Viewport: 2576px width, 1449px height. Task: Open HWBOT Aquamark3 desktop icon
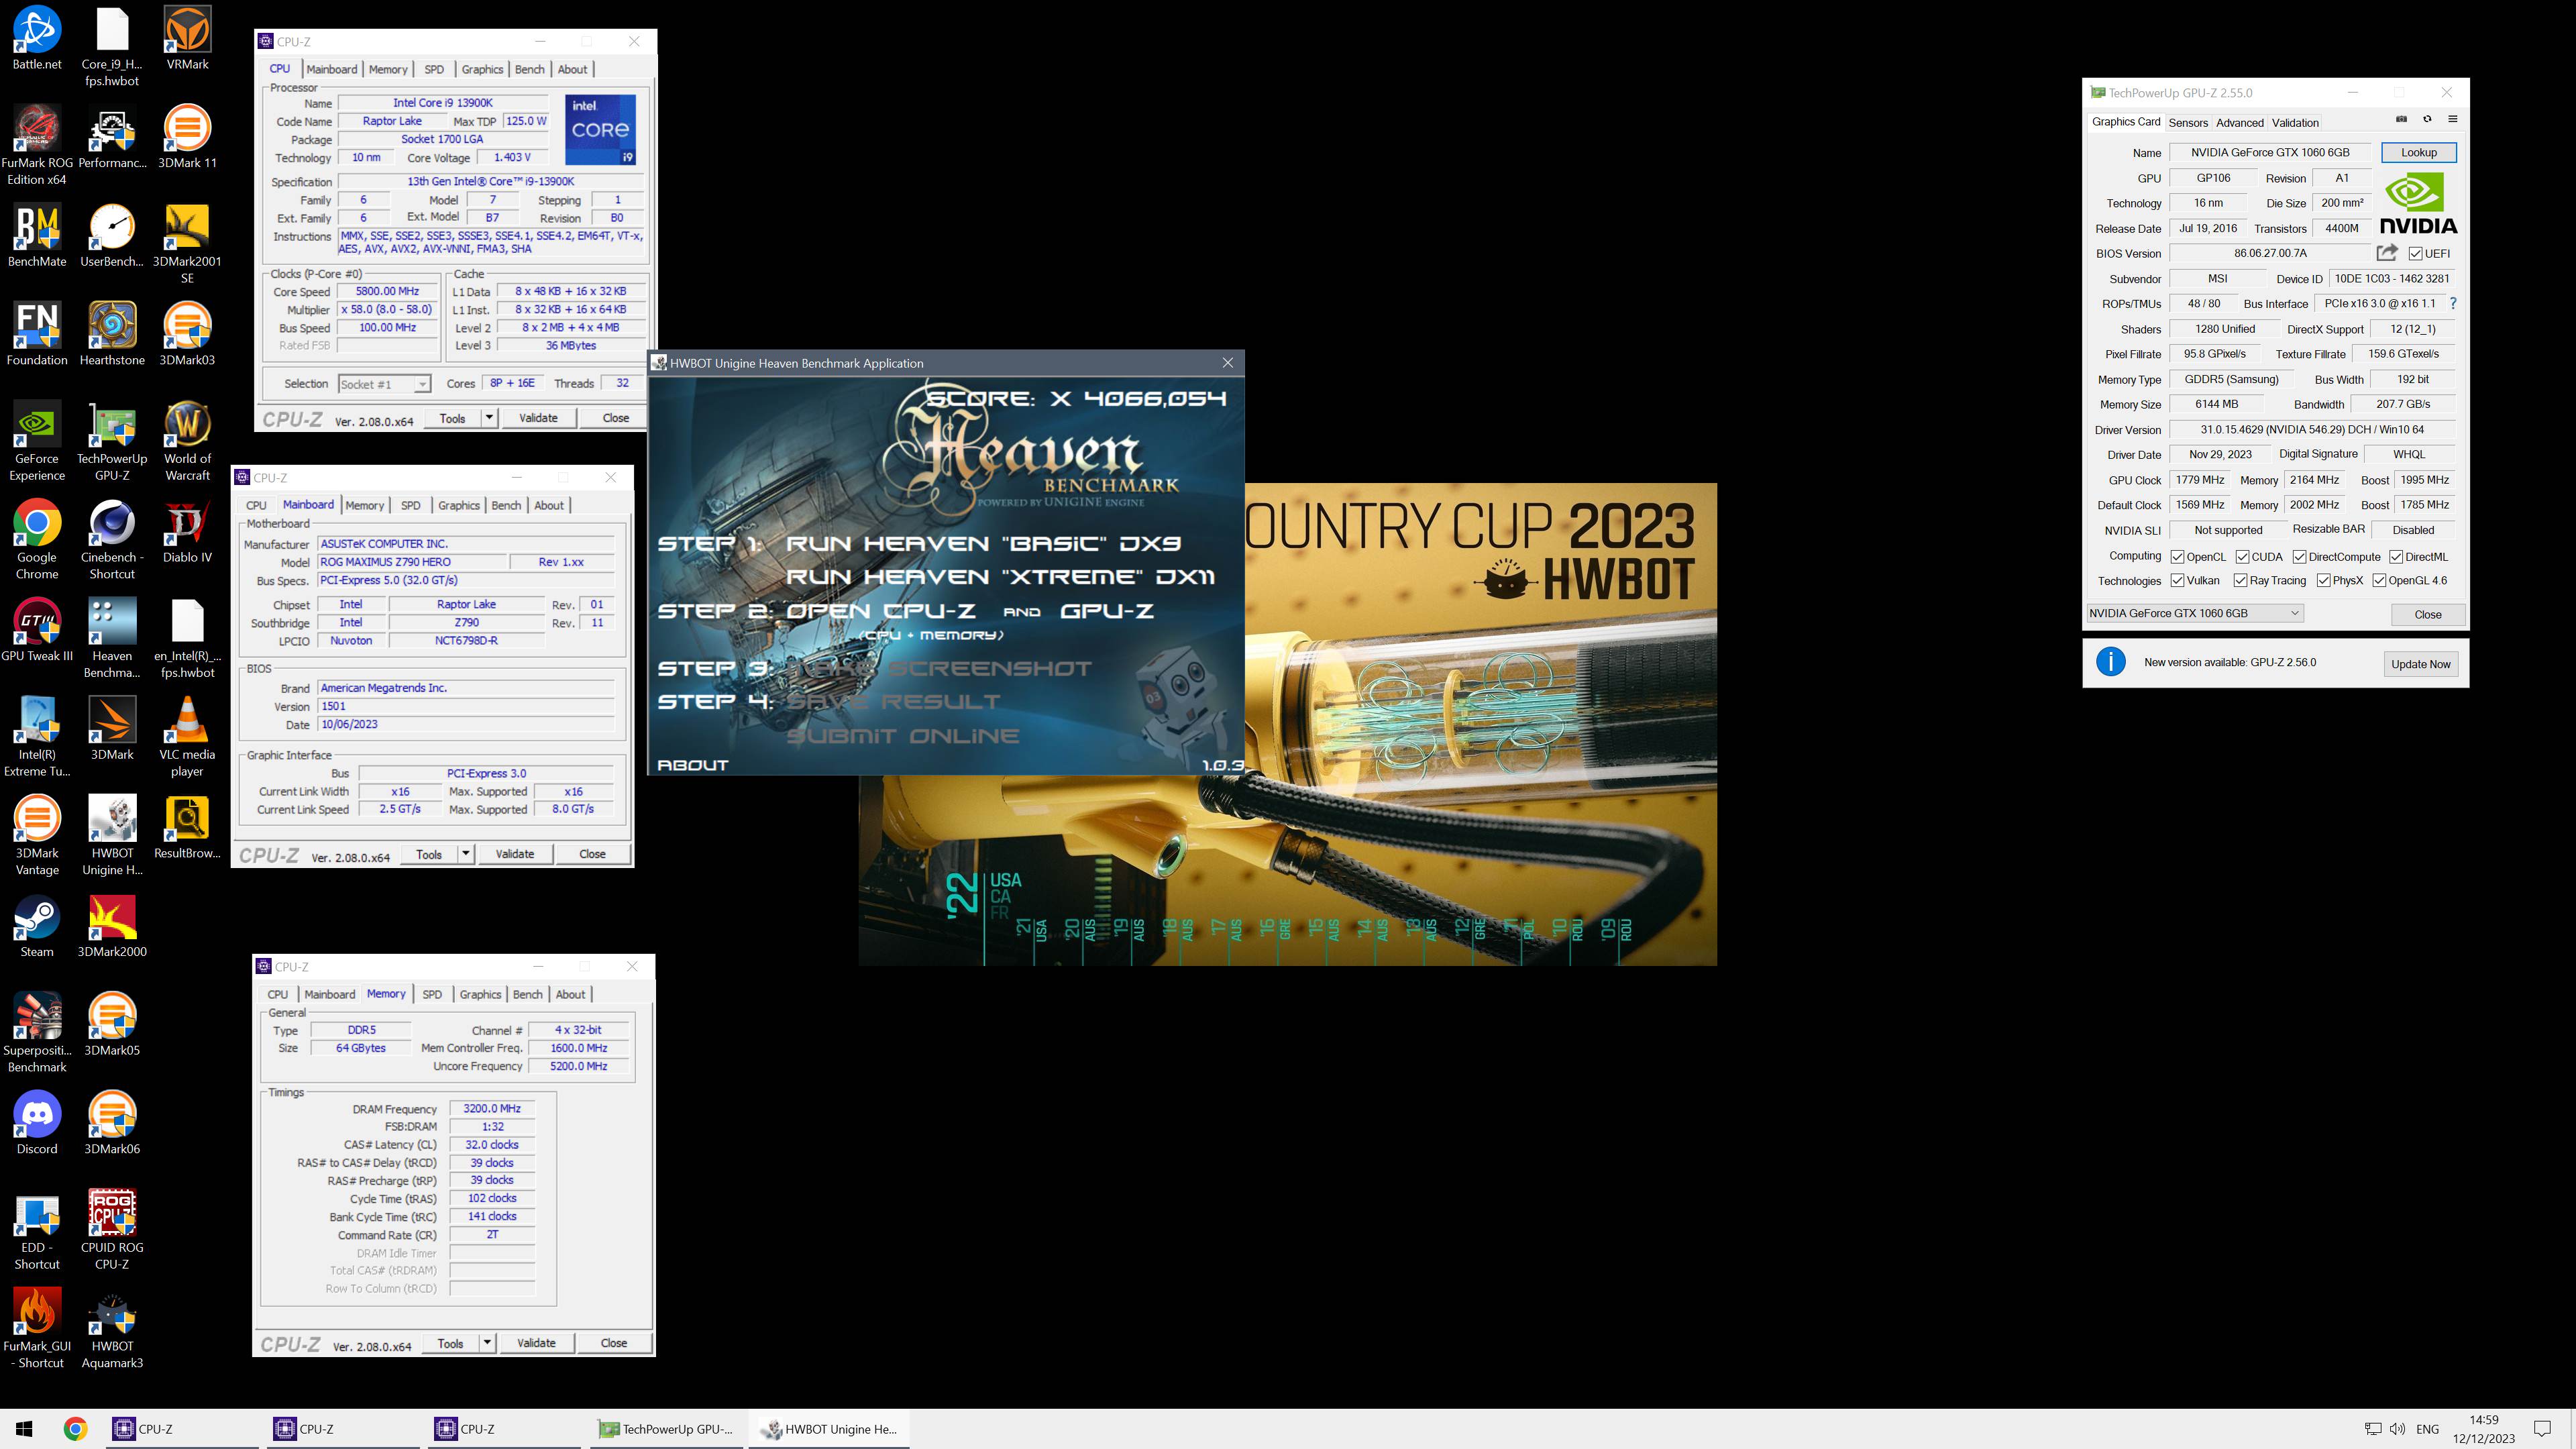coord(112,1328)
